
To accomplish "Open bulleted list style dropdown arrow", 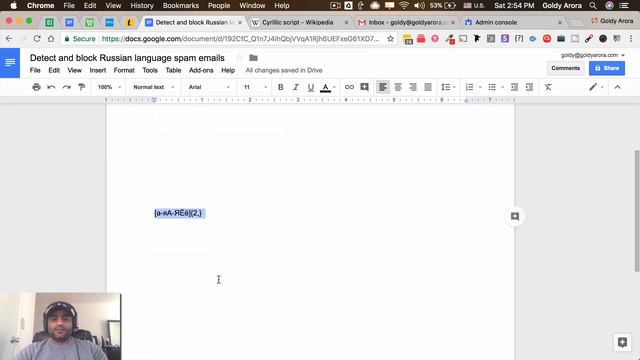I will click(x=502, y=87).
